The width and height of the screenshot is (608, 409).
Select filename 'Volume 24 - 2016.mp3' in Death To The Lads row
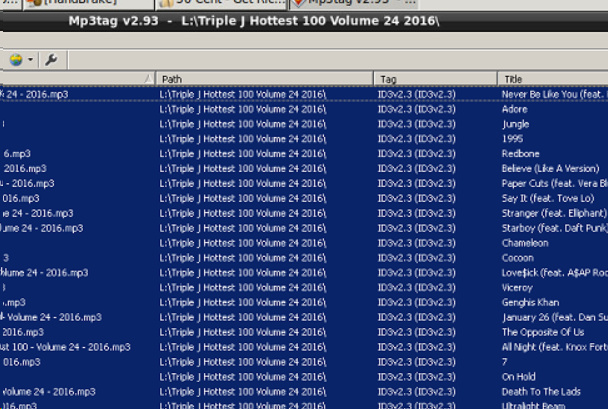point(48,392)
